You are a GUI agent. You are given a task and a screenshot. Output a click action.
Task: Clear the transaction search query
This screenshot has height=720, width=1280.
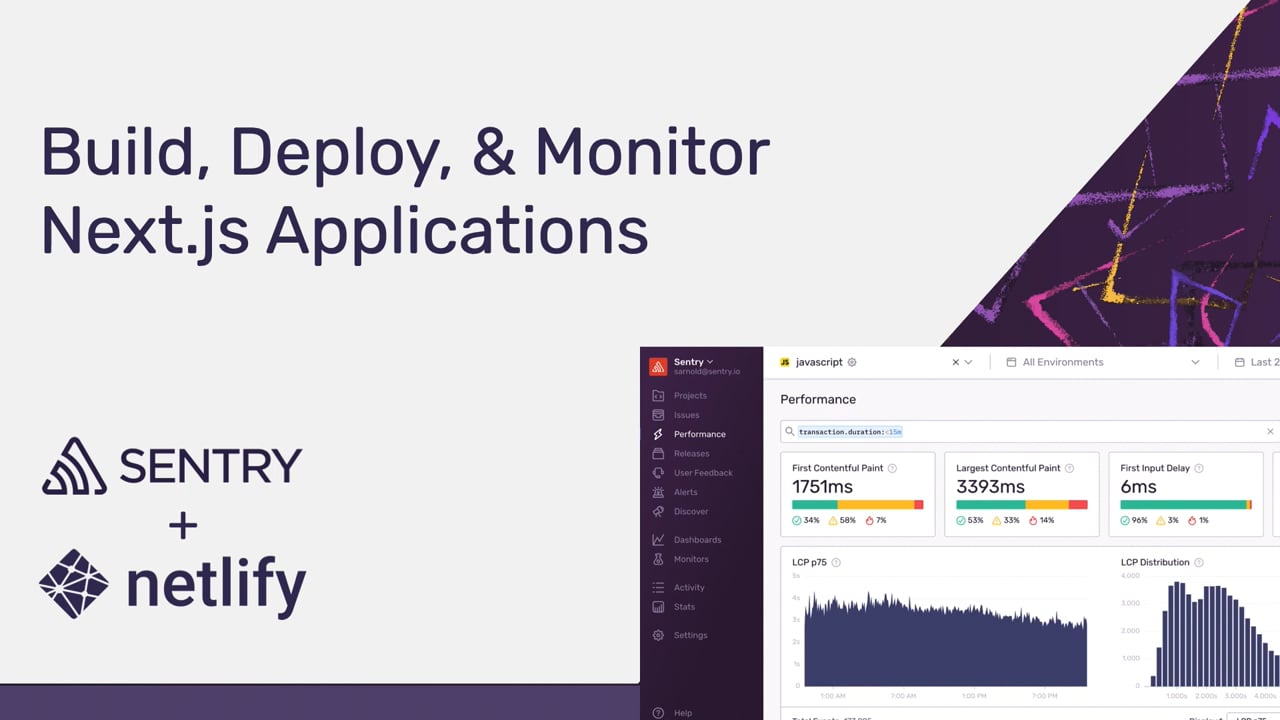pos(1270,432)
